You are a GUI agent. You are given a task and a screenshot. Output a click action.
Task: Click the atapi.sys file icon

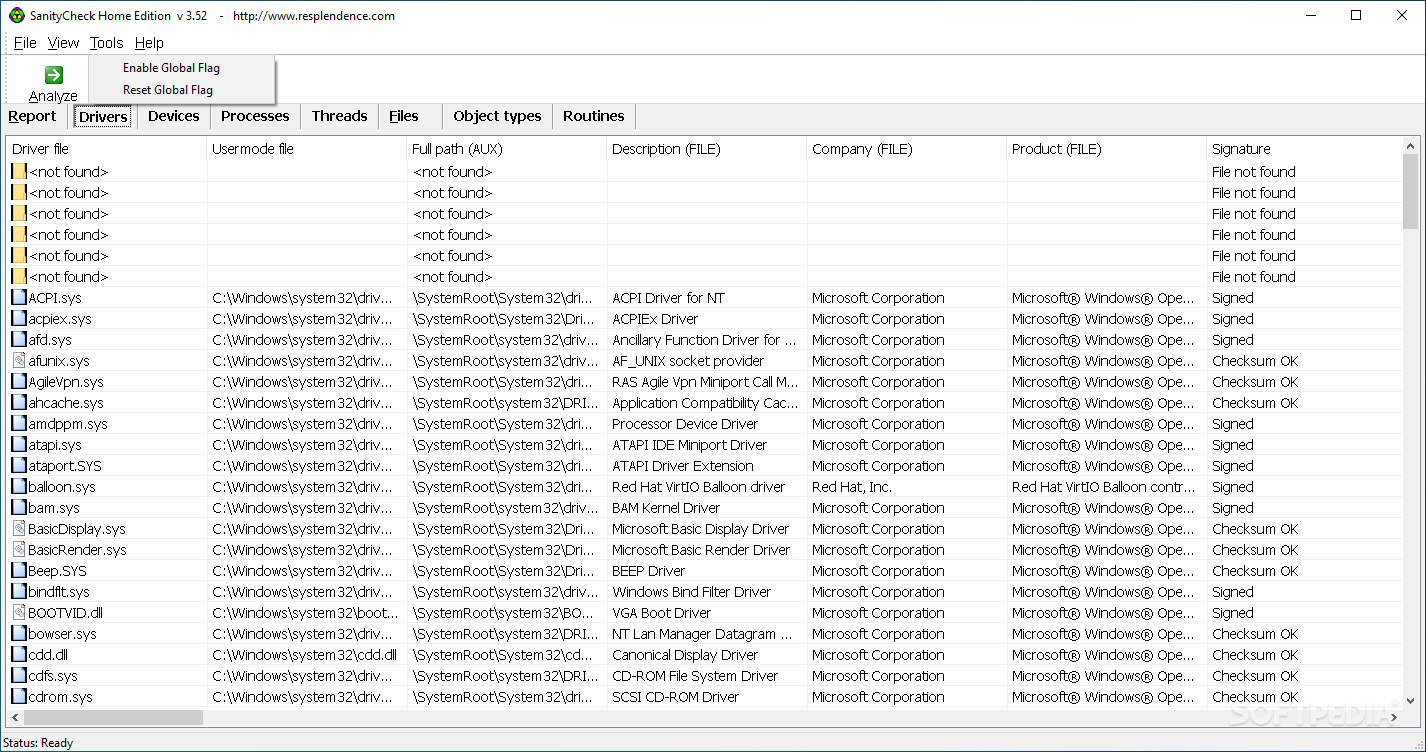click(19, 445)
